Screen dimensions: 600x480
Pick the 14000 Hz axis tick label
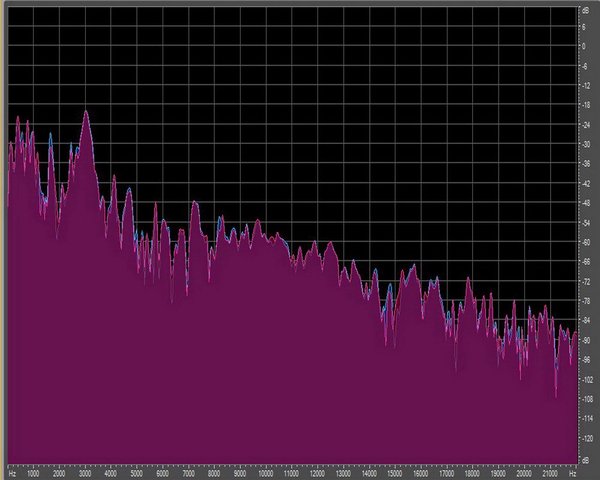[x=369, y=474]
